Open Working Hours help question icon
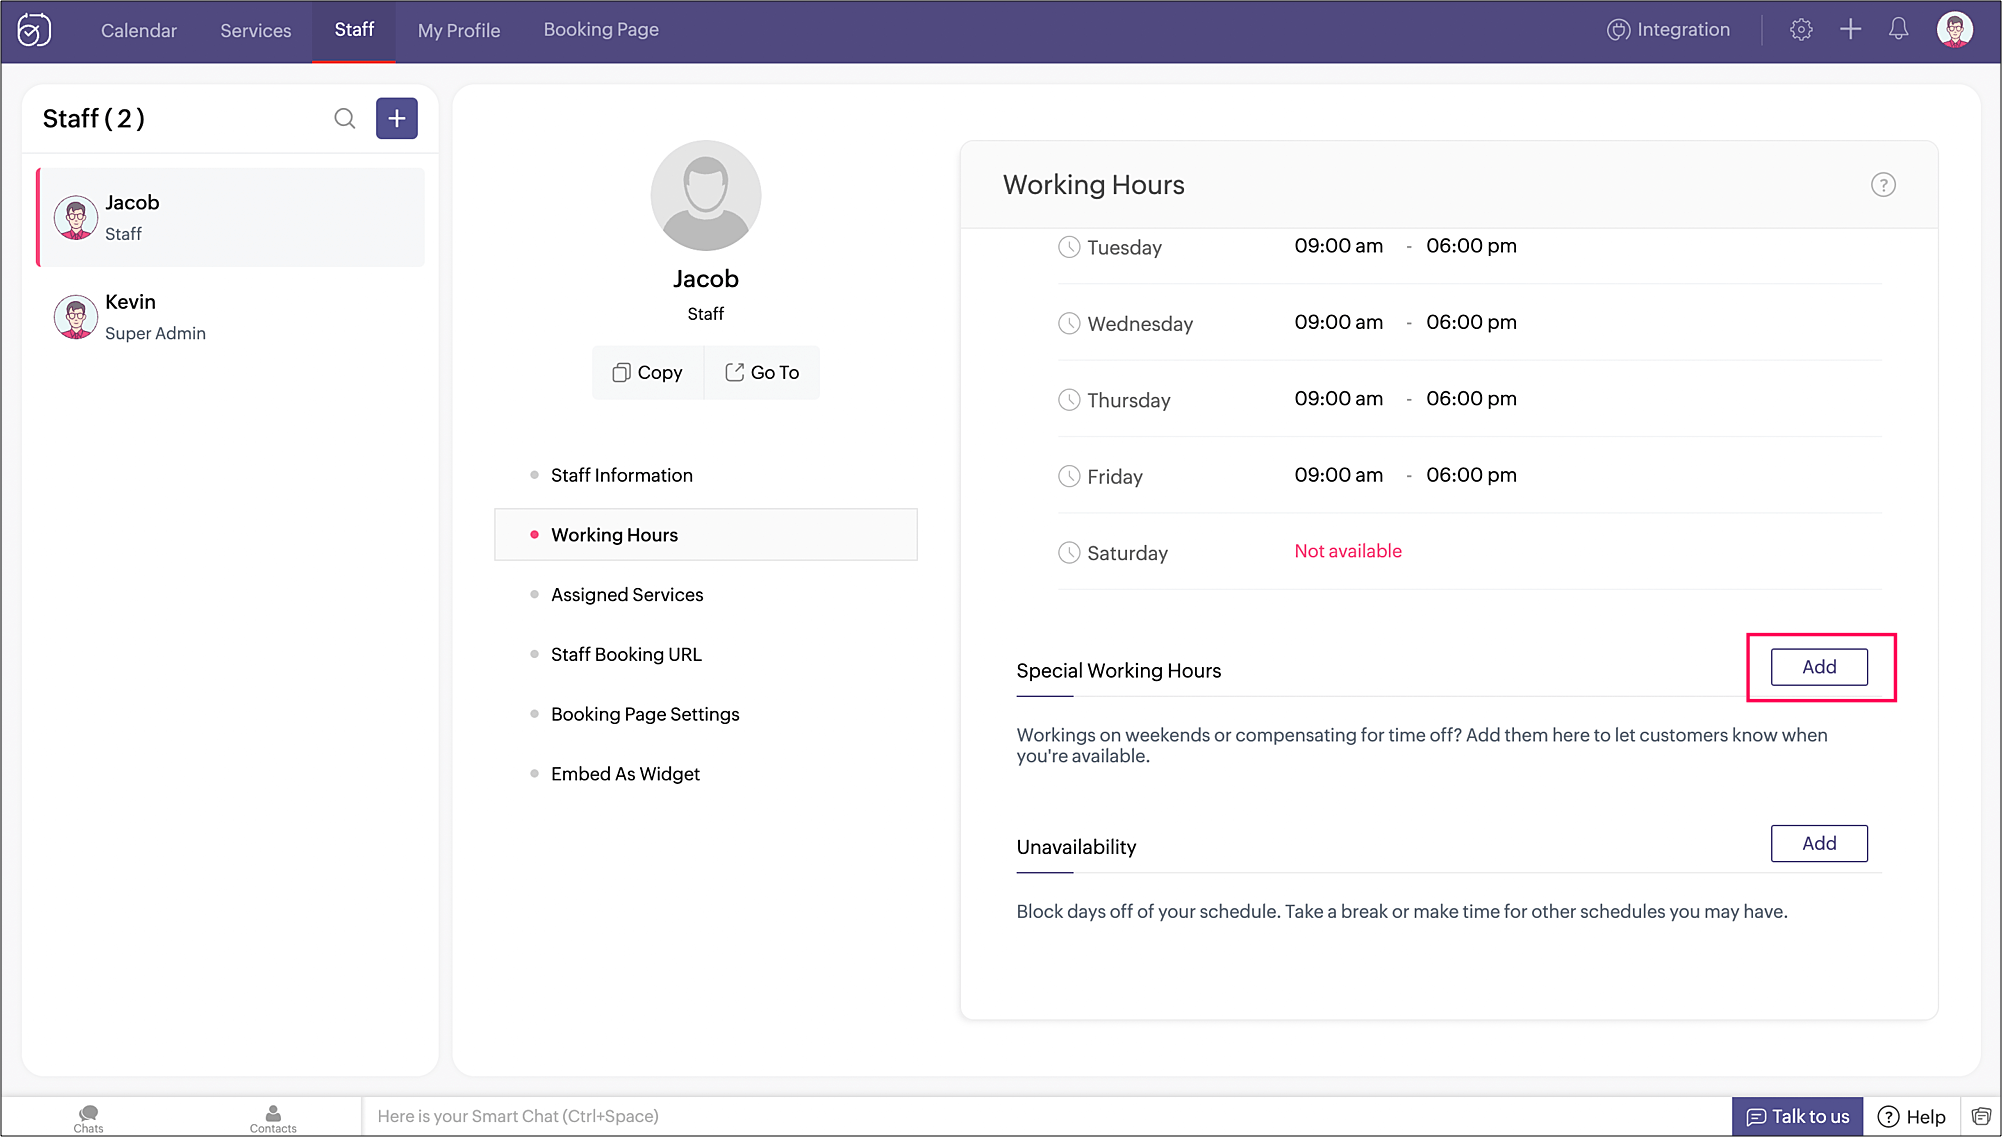Image resolution: width=2002 pixels, height=1137 pixels. coord(1883,185)
